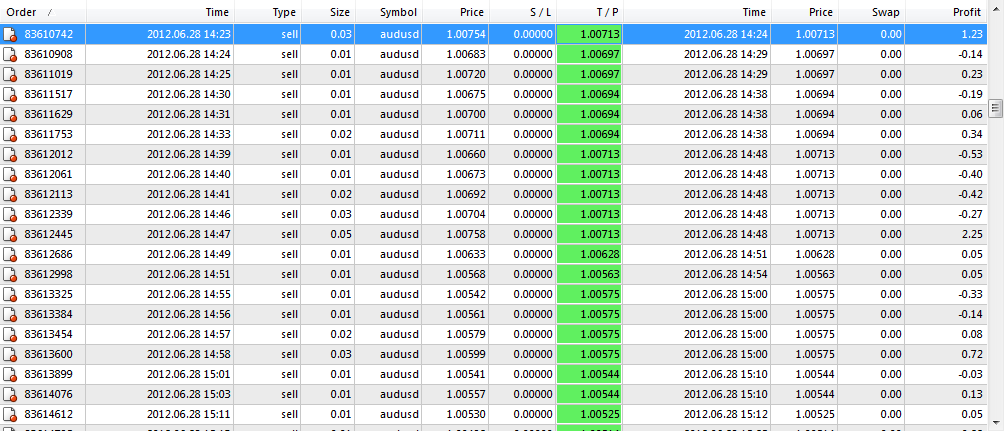Click profit value -0.03

coord(971,375)
